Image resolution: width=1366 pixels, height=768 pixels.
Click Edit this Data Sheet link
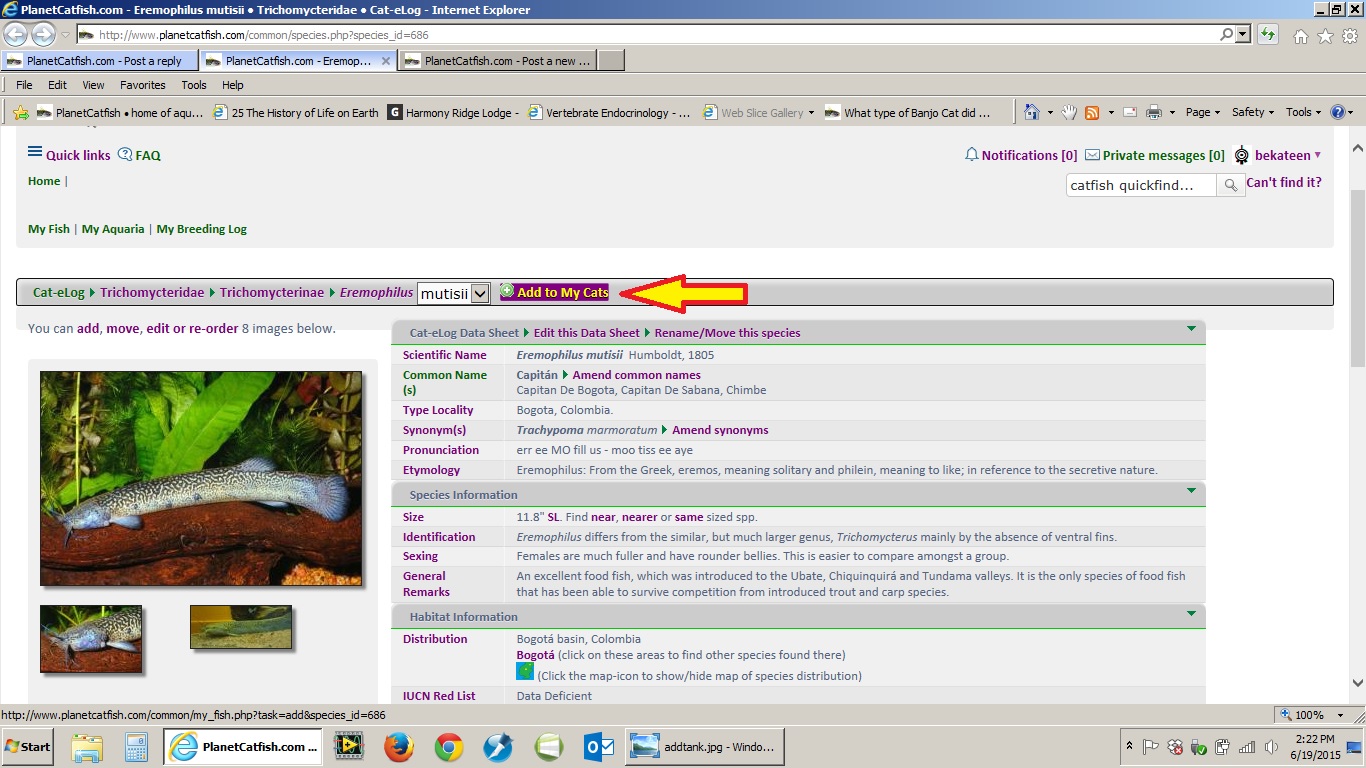point(587,333)
